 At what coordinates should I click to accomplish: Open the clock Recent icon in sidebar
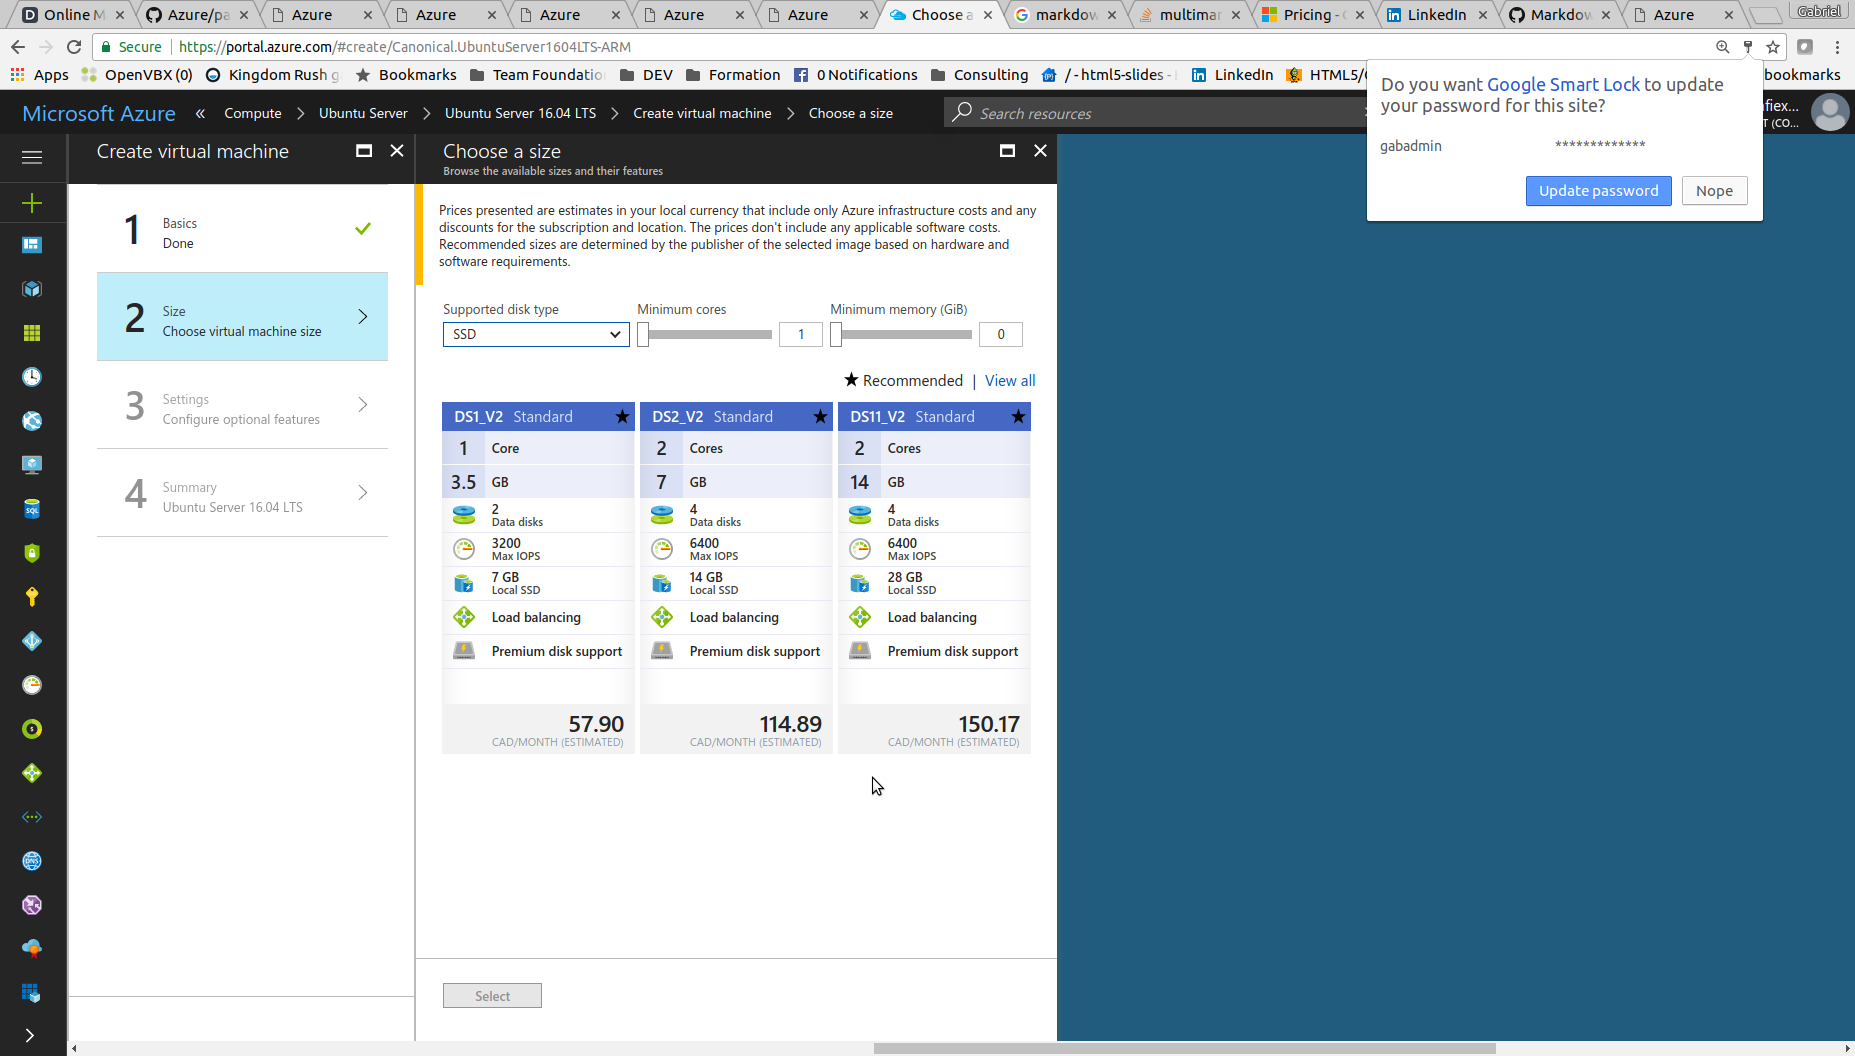[32, 377]
